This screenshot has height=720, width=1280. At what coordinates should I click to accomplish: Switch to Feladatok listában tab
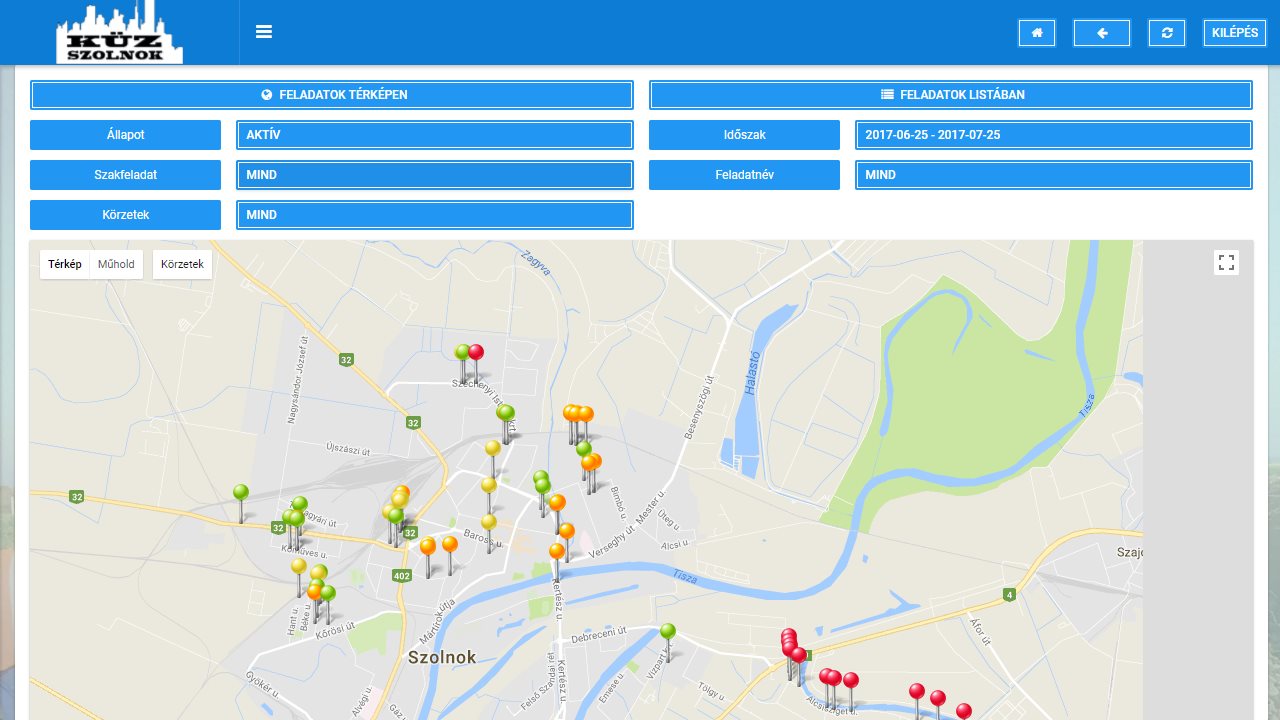[951, 95]
